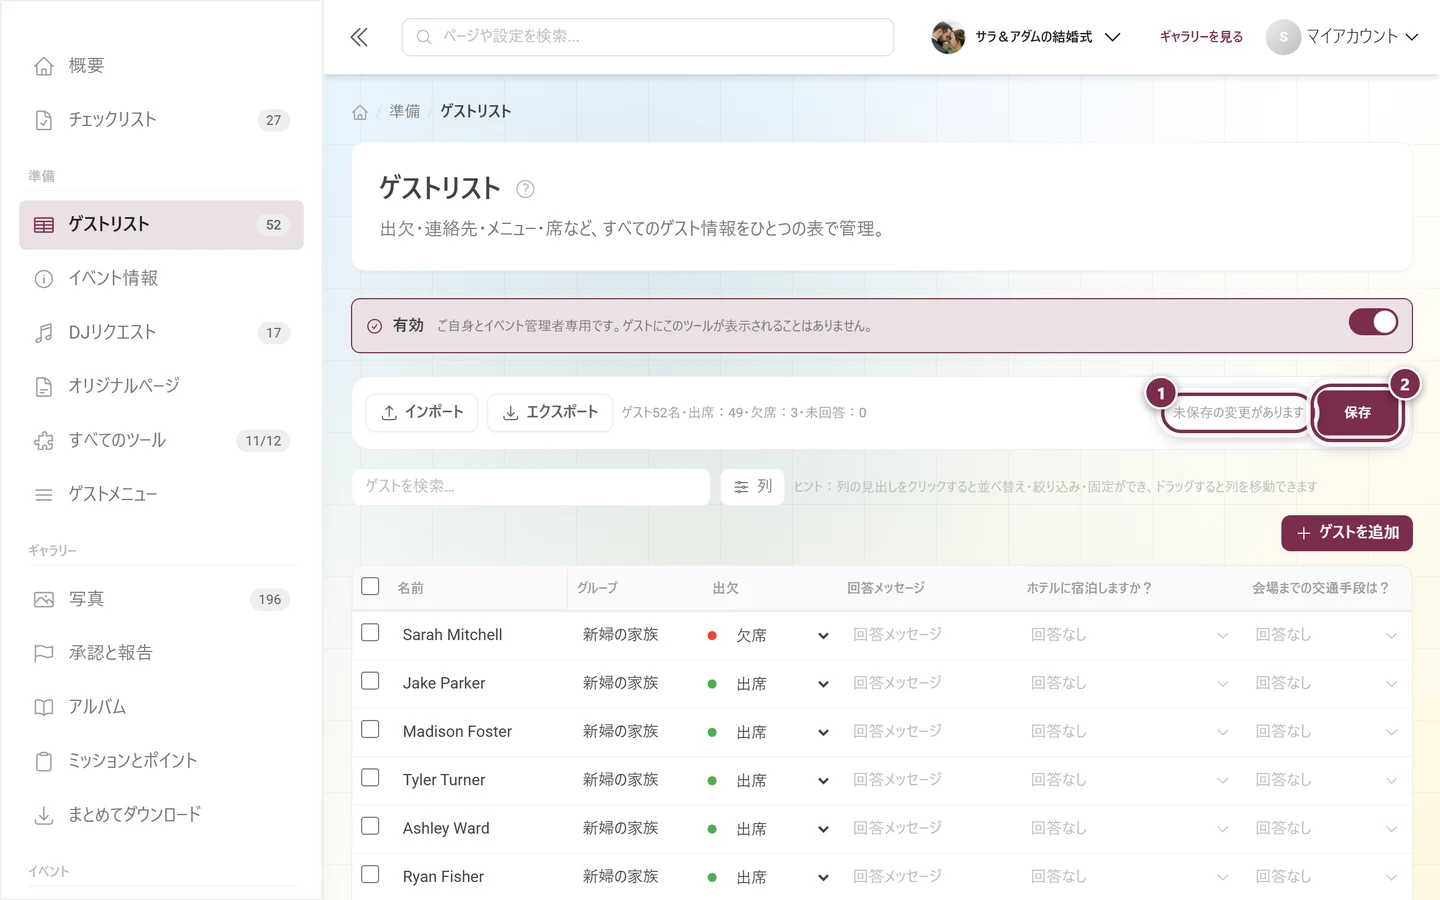Screen dimensions: 1440x900
Task: Click the 写真 image icon
Action: point(44,600)
